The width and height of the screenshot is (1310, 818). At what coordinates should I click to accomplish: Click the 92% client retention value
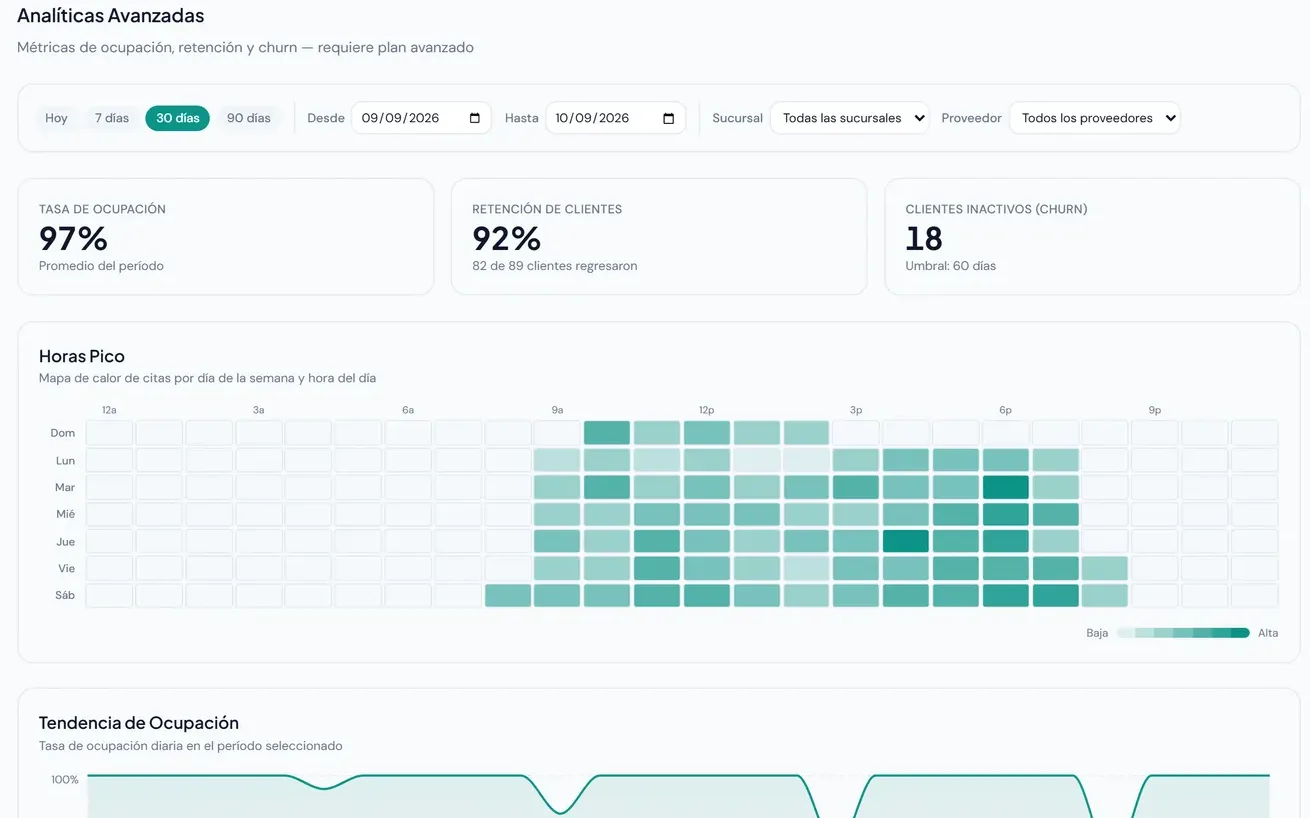pos(507,239)
